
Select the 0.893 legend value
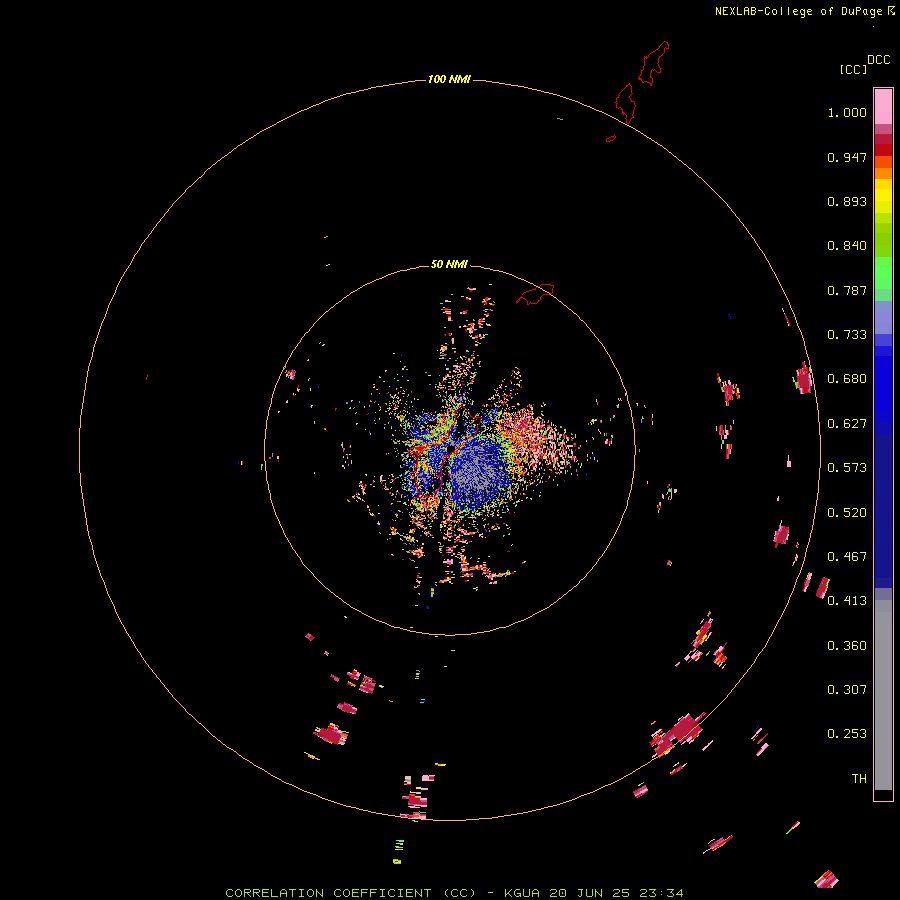coord(847,201)
